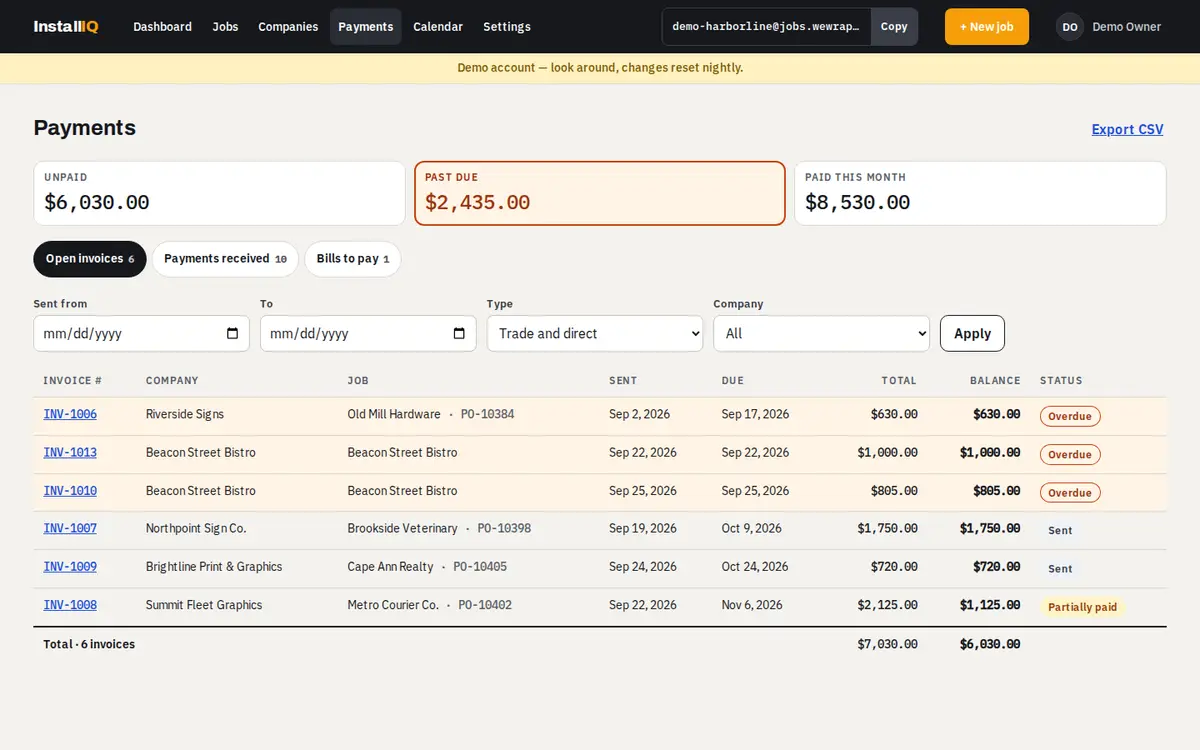This screenshot has width=1200, height=750.
Task: Click the Overdue badge for INV-1010
Action: coord(1070,492)
